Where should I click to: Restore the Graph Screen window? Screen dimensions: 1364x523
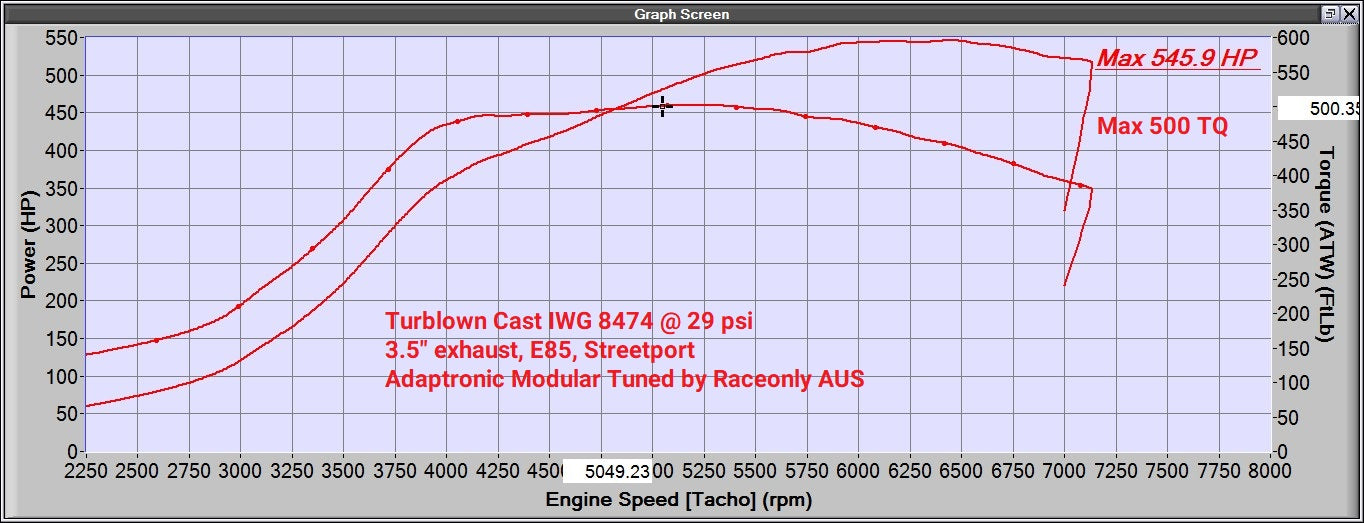point(1329,14)
